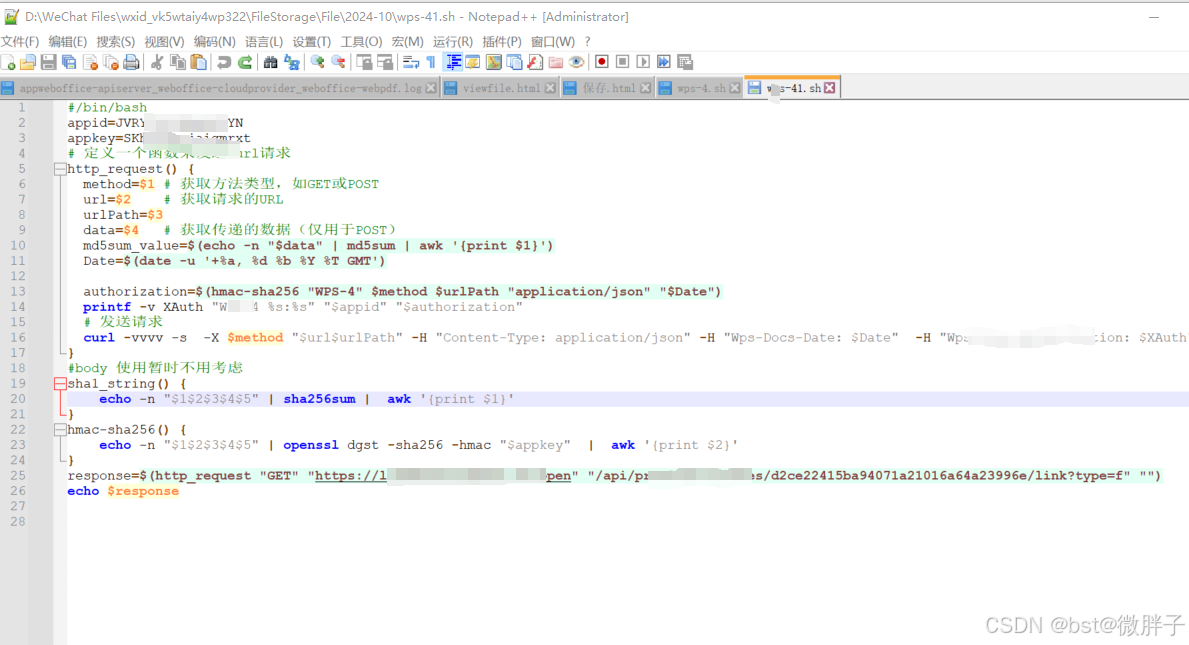
Task: Switch to 保存.html tab
Action: [x=608, y=88]
